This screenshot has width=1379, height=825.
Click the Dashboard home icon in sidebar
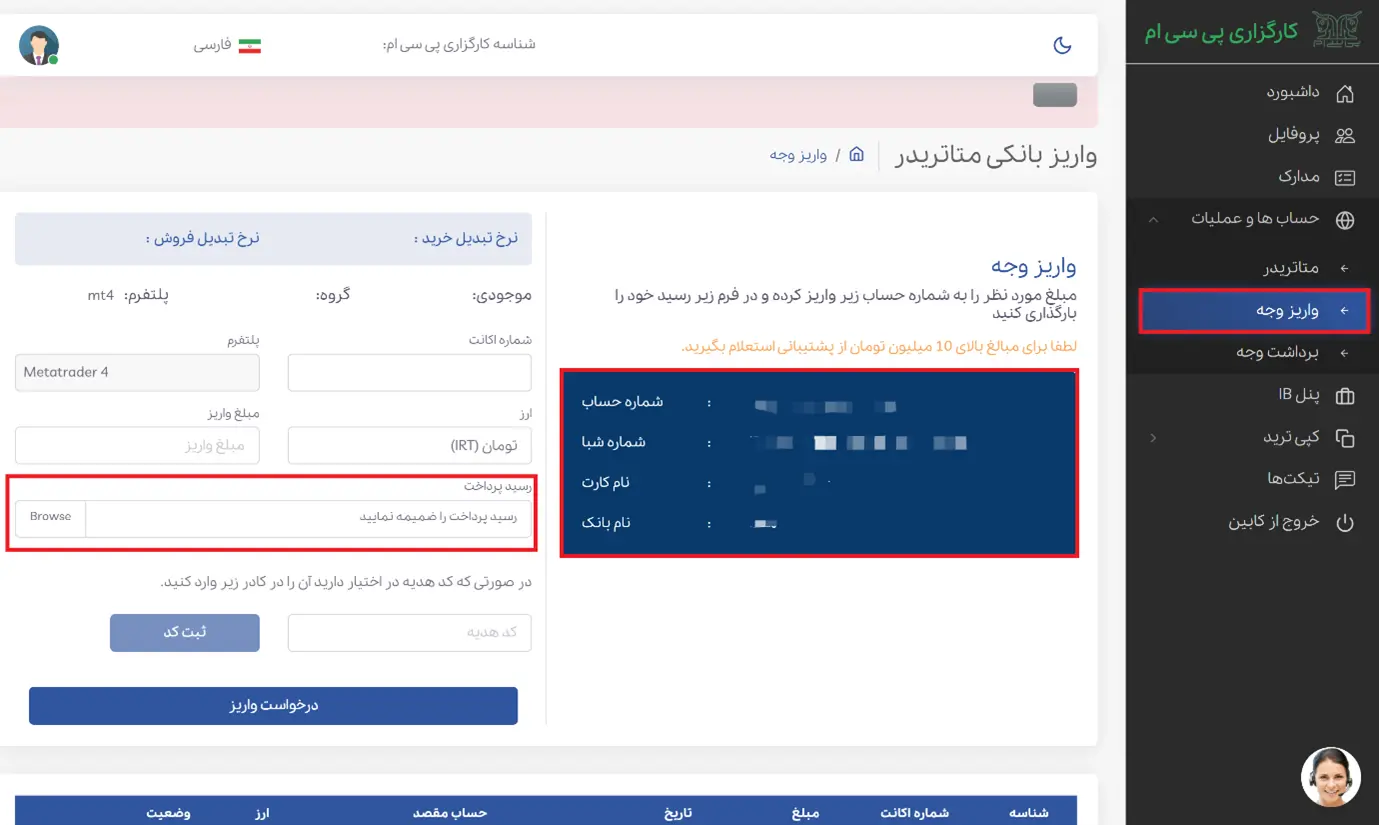coord(1345,93)
